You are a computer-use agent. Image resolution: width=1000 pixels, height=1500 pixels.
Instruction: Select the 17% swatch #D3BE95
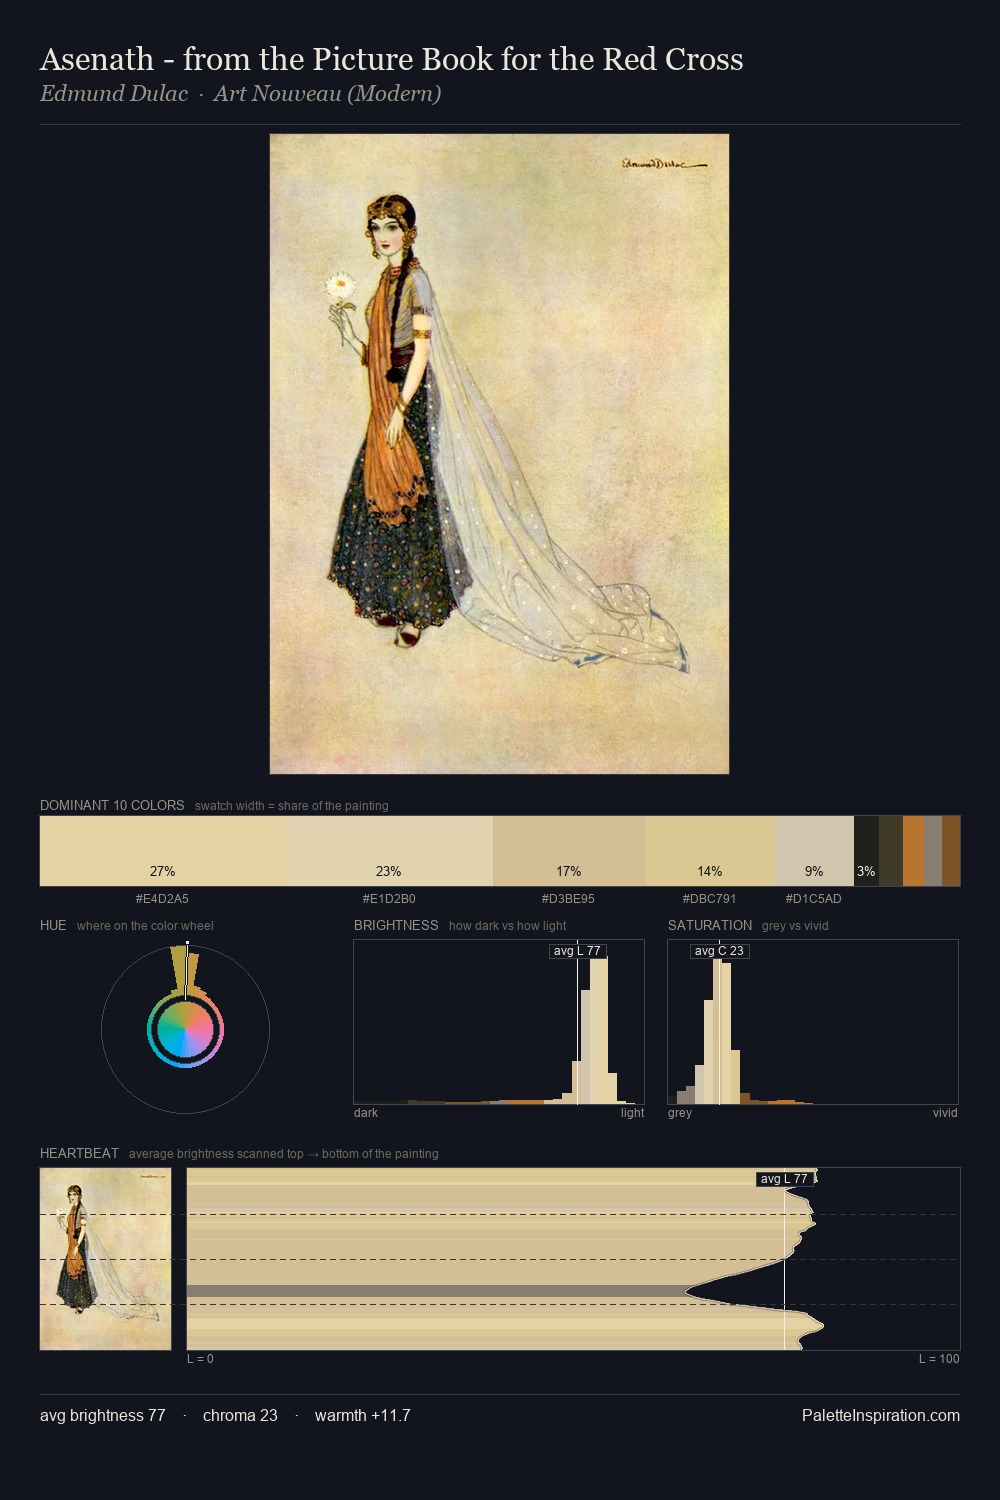569,851
